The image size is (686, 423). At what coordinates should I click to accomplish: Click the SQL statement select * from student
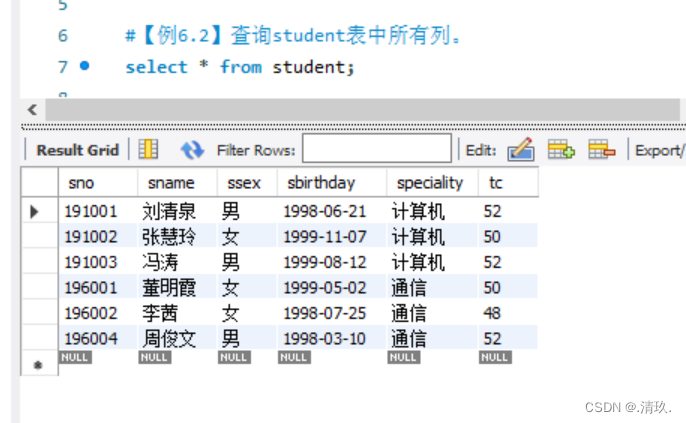(239, 67)
